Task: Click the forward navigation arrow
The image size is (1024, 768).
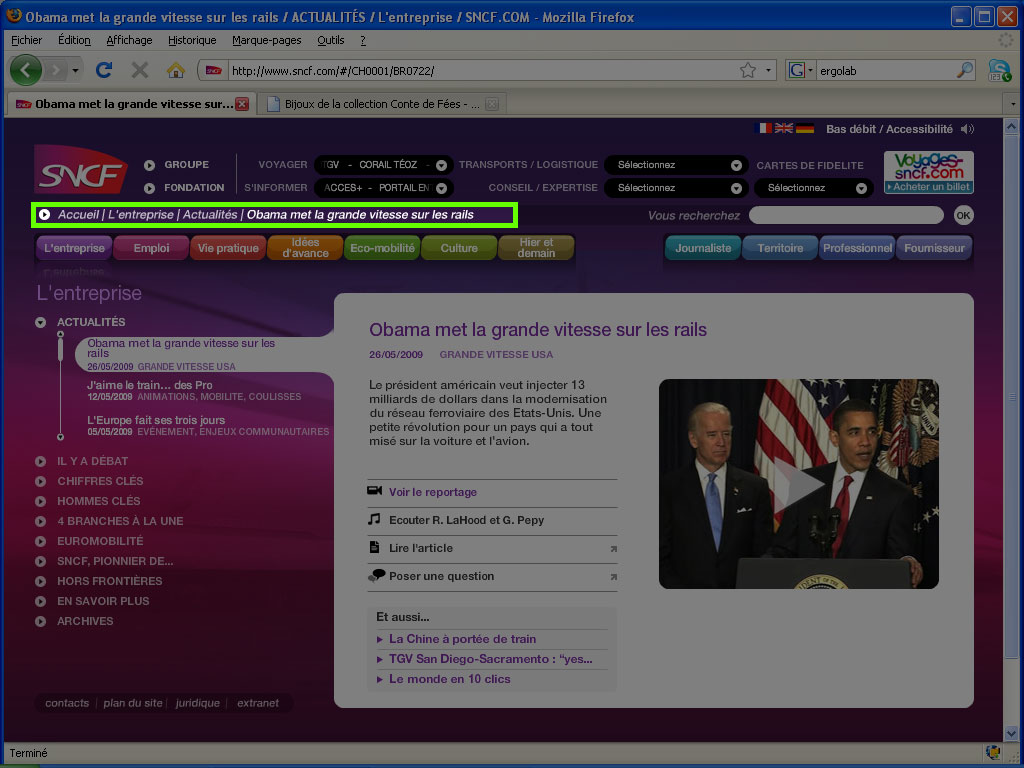Action: (57, 70)
